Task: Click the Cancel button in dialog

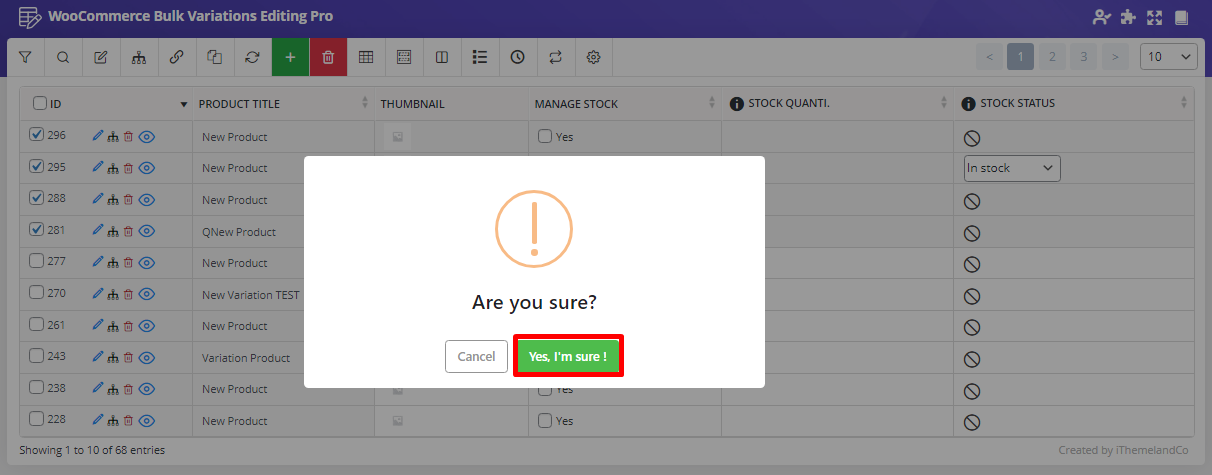Action: tap(476, 356)
